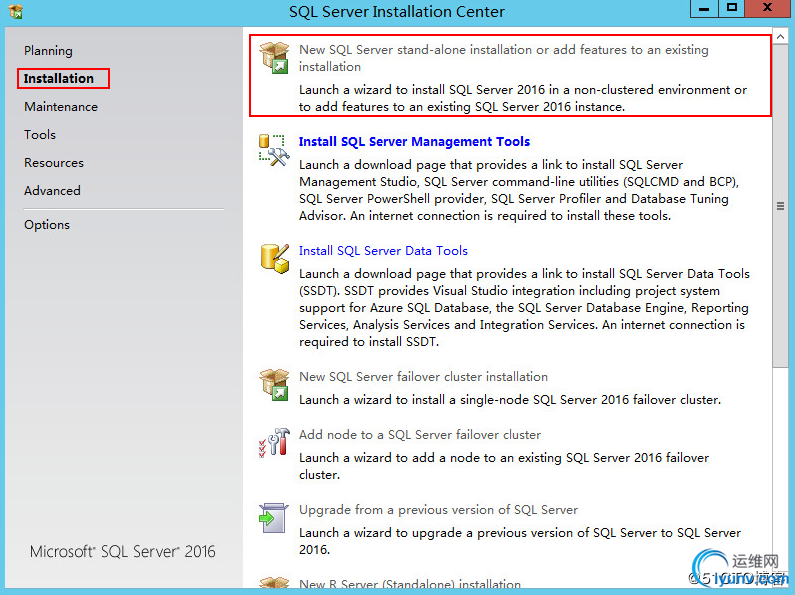Screen dimensions: 795x595
Task: Click the vertical scrollbar thumb
Action: [780, 206]
